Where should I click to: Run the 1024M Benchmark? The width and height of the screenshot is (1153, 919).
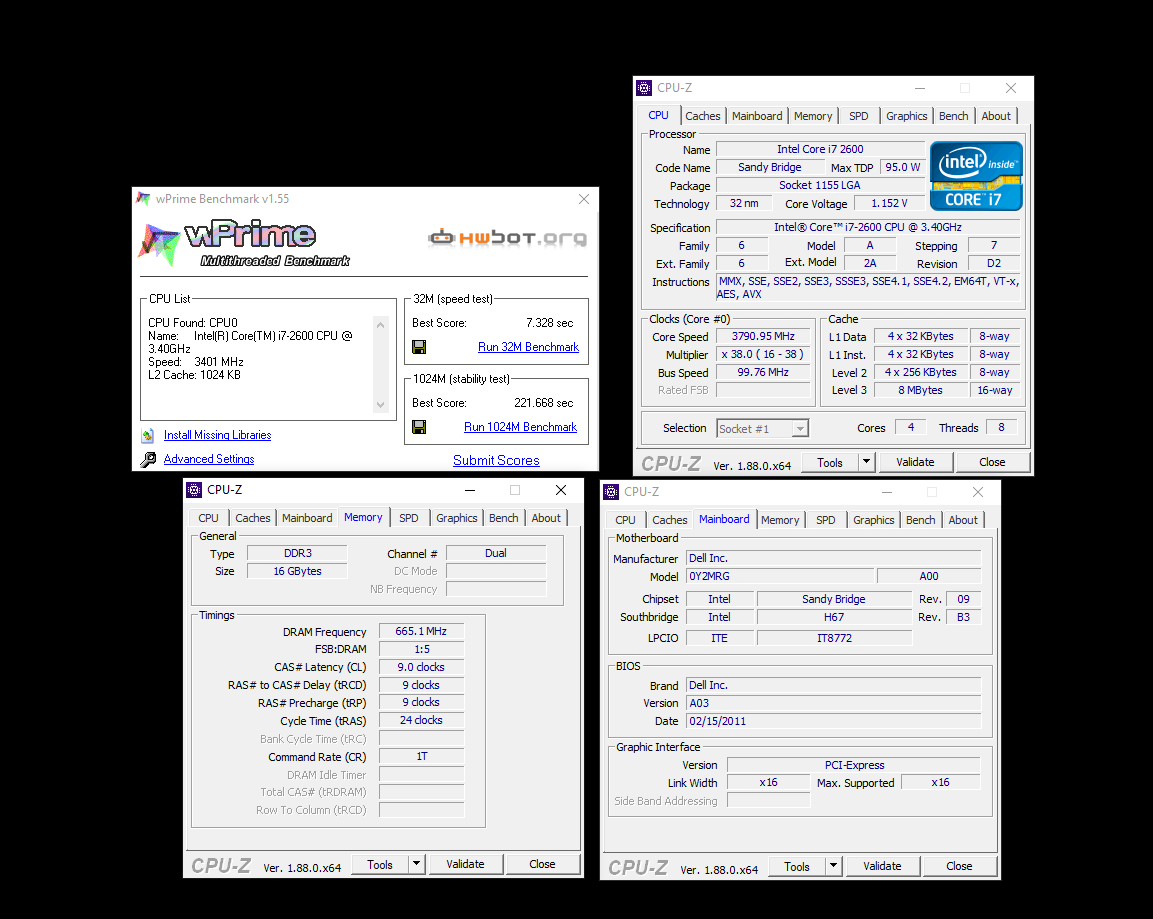(521, 427)
